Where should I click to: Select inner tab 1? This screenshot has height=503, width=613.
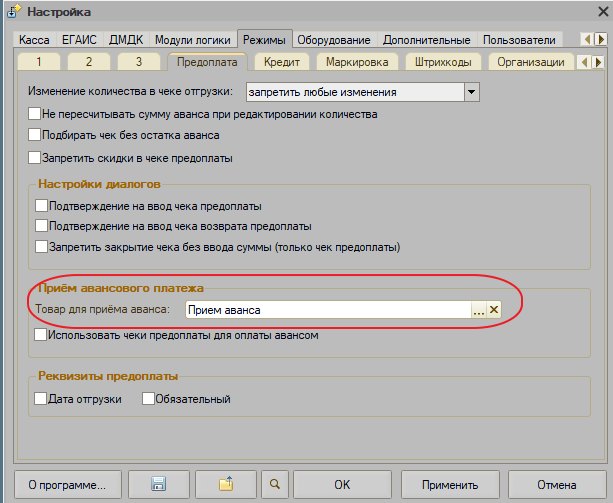[39, 62]
